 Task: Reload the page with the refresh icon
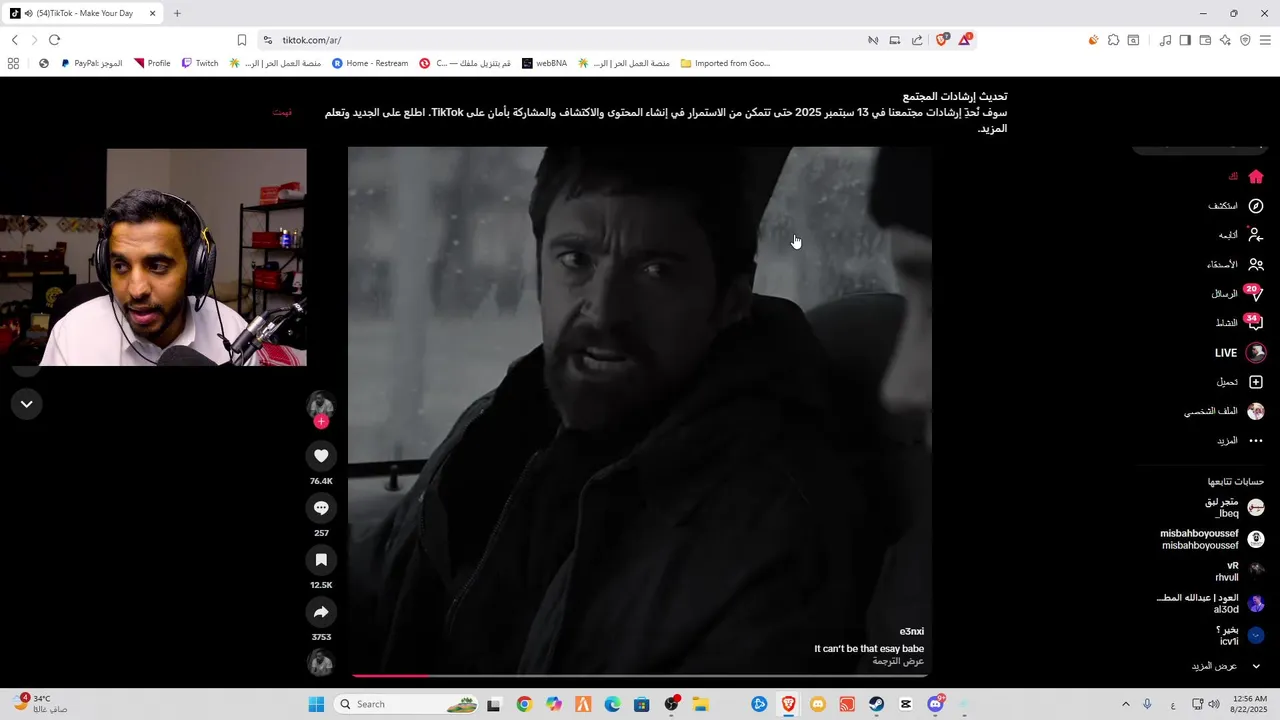[x=54, y=40]
